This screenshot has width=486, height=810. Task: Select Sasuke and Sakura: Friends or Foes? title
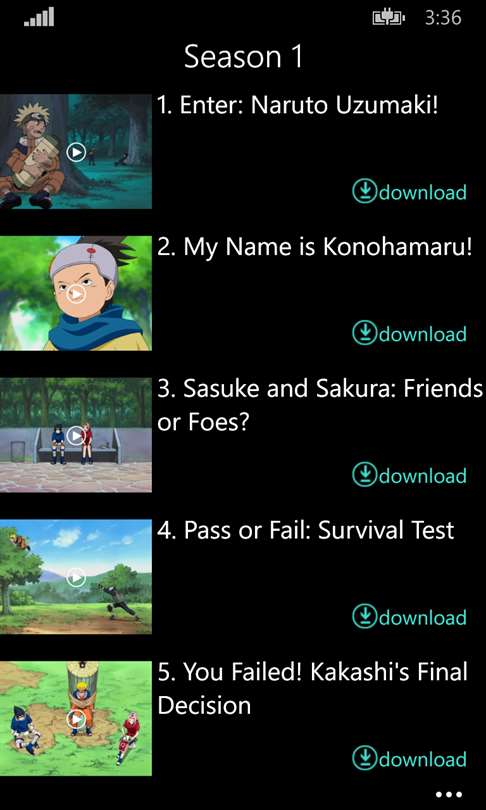click(x=320, y=406)
